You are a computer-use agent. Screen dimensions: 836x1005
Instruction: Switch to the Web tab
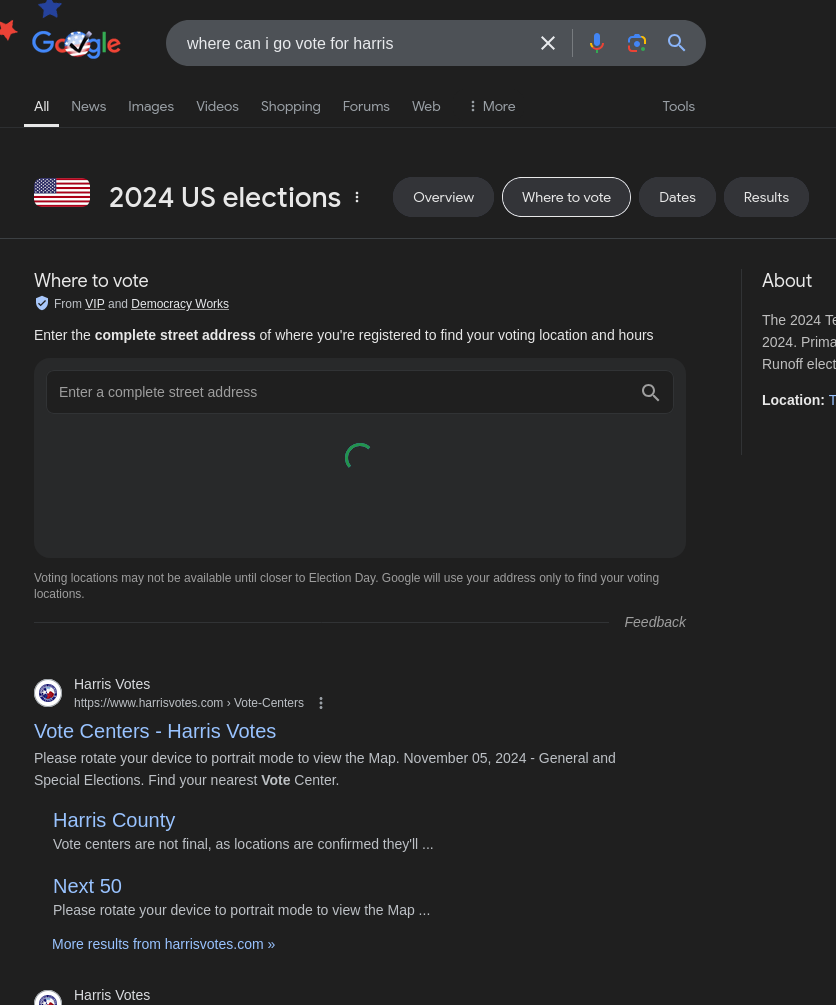tap(426, 106)
